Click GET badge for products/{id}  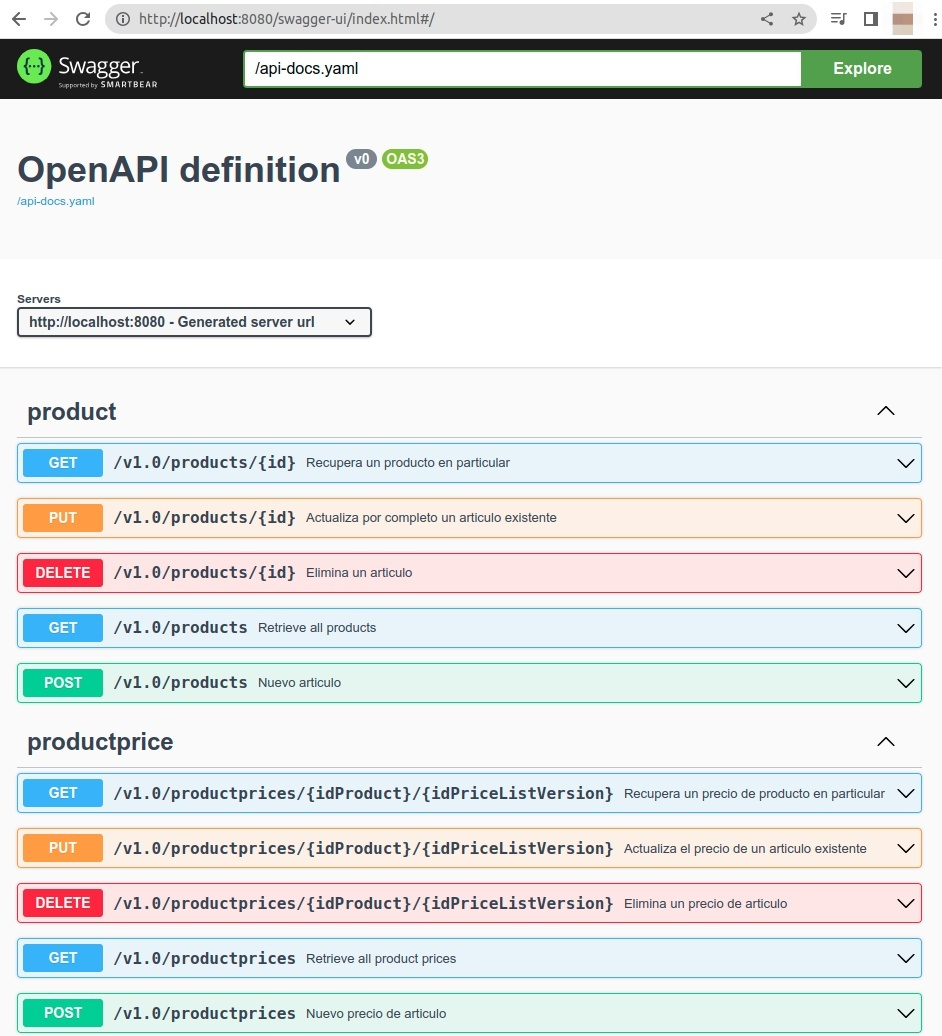(63, 462)
